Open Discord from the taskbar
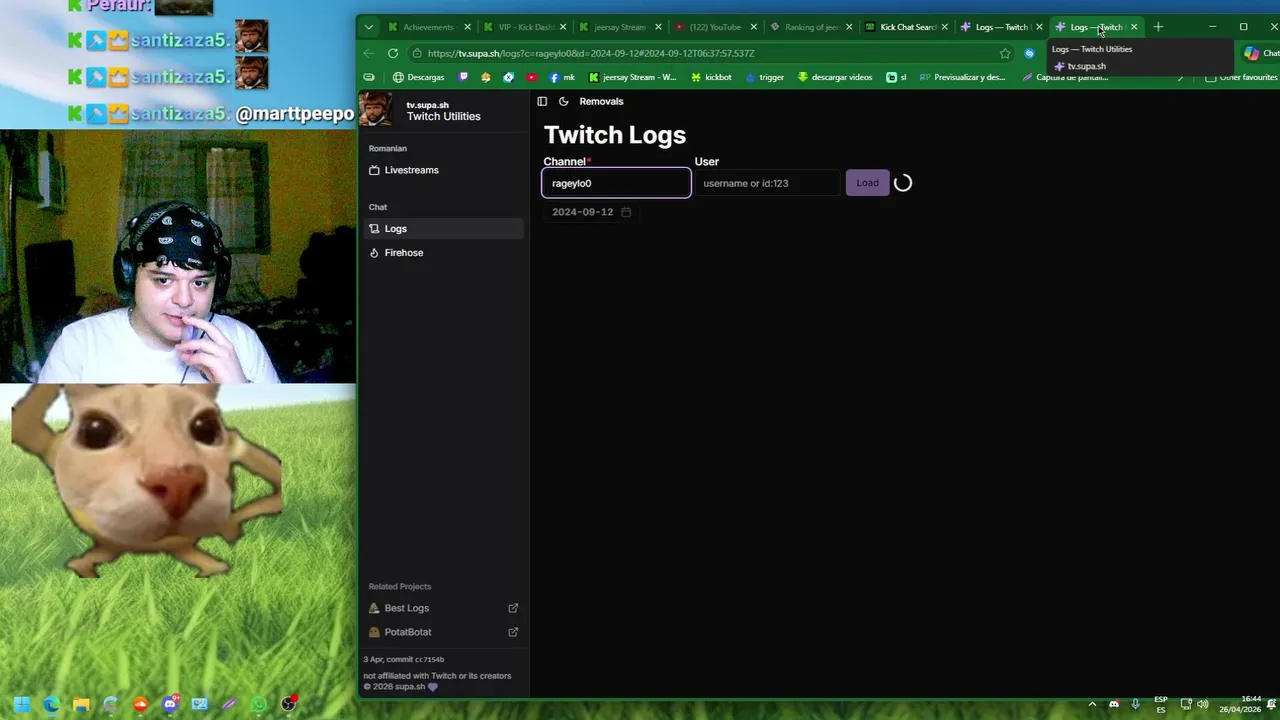The width and height of the screenshot is (1280, 720). coord(170,704)
